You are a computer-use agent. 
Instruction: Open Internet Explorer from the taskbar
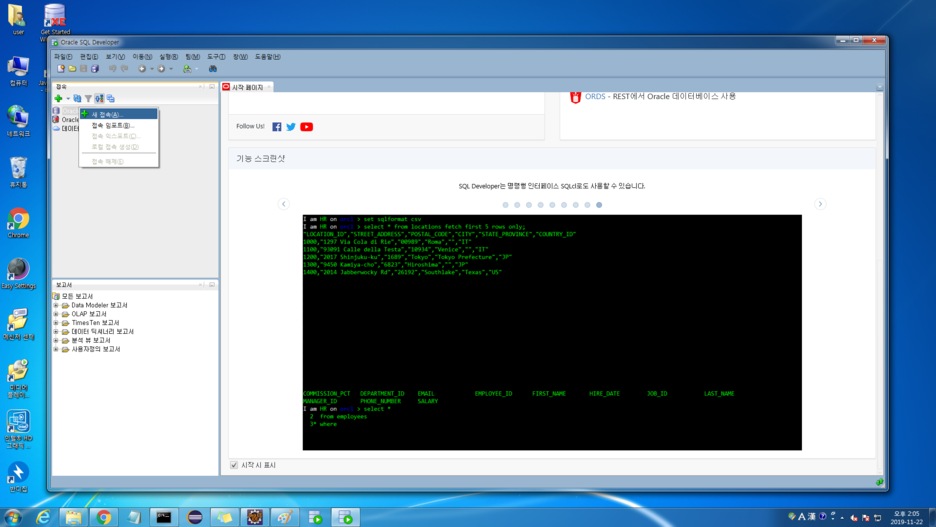click(x=43, y=517)
